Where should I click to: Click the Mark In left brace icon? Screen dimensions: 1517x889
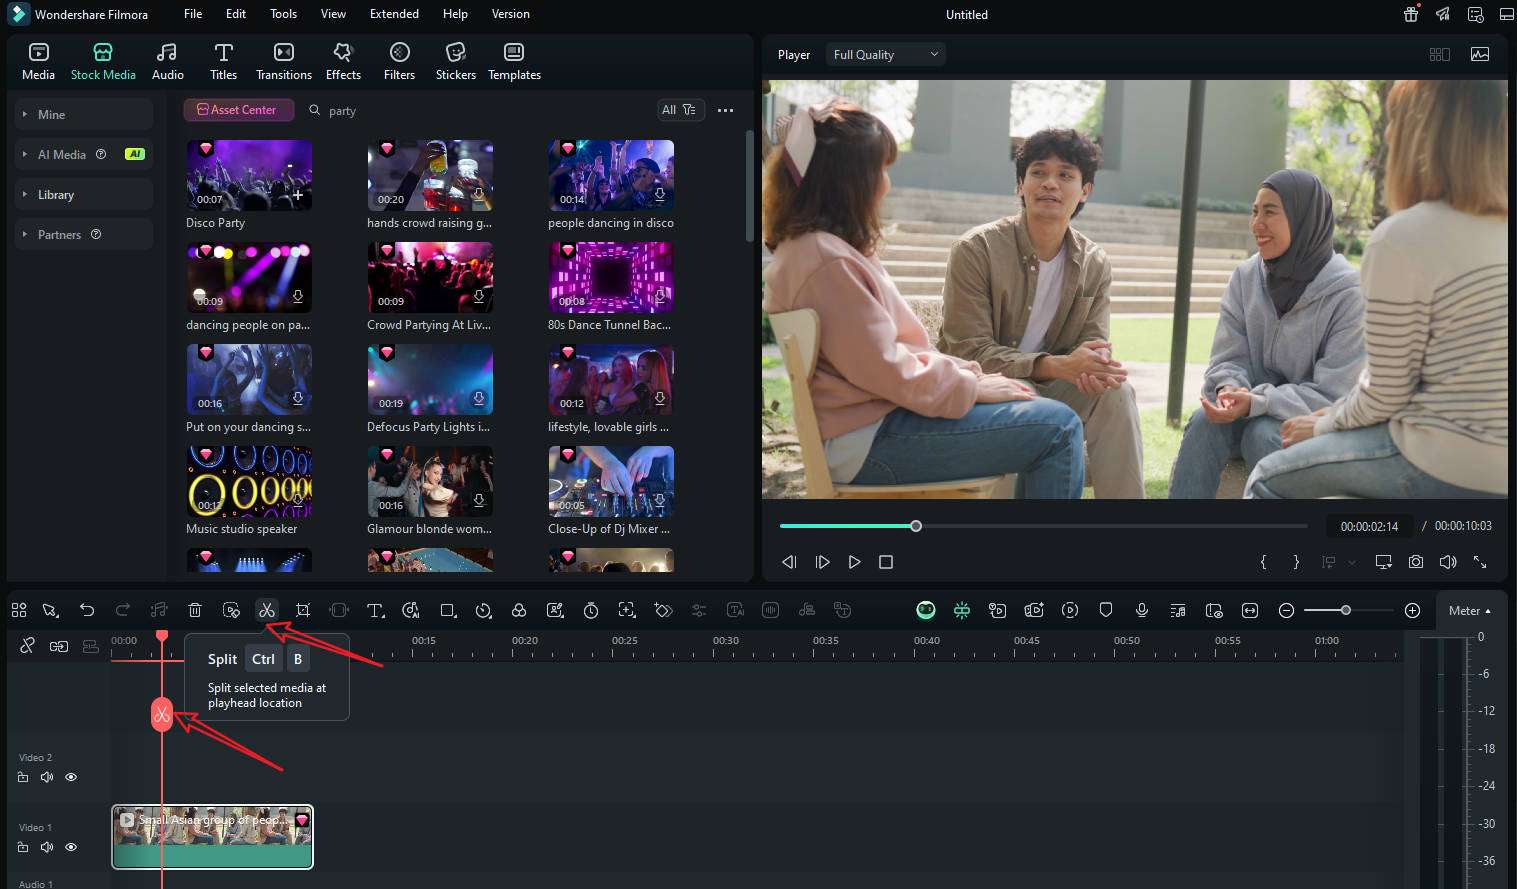(1264, 562)
